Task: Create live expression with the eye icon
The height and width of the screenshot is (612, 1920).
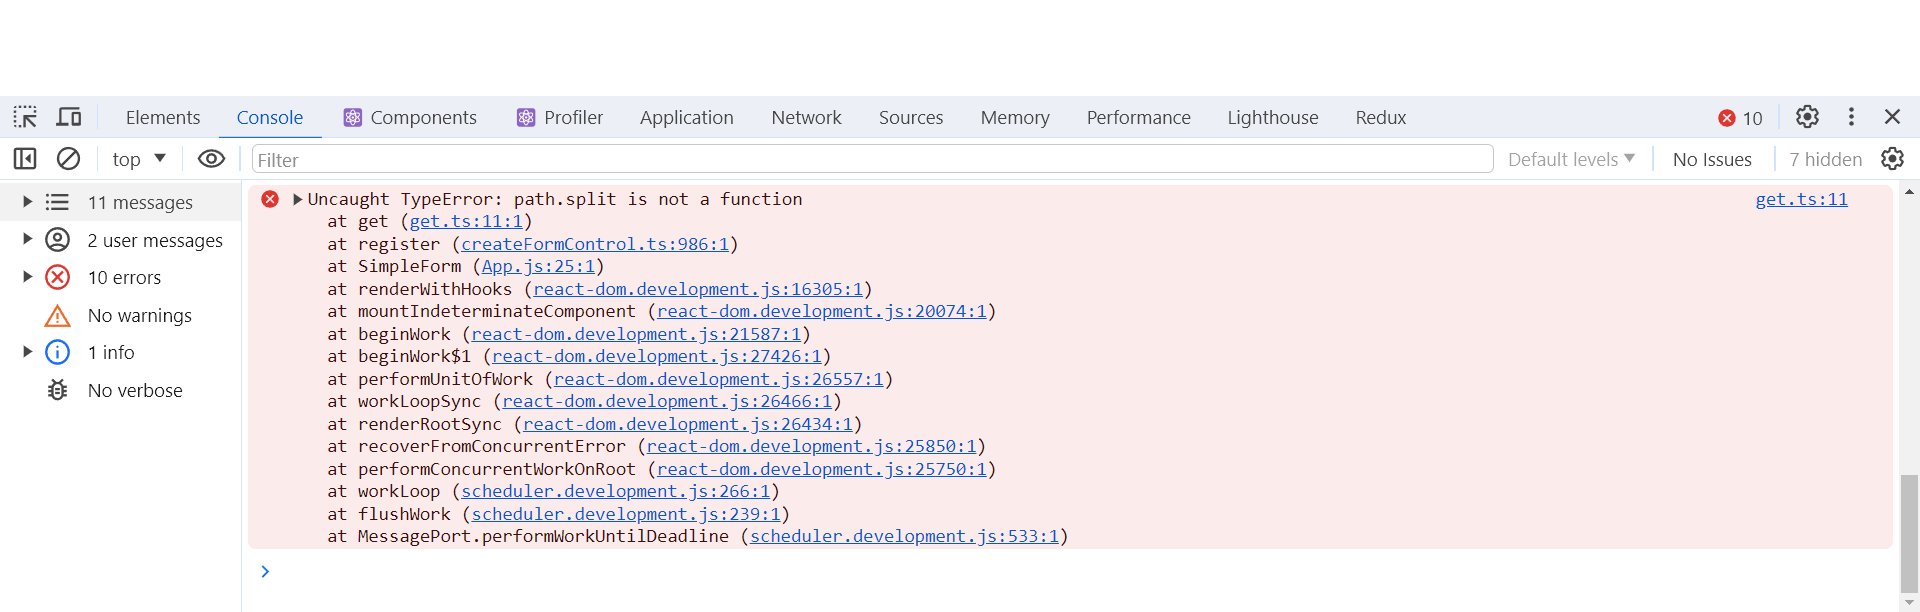Action: [x=211, y=159]
